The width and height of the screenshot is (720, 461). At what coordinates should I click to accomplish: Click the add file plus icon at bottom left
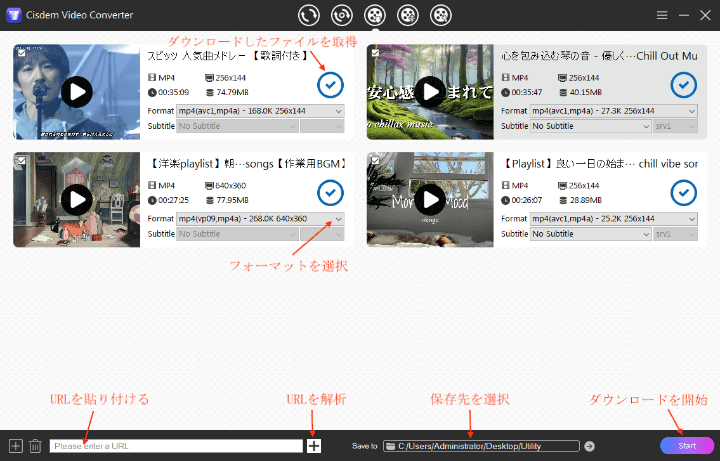coord(15,446)
